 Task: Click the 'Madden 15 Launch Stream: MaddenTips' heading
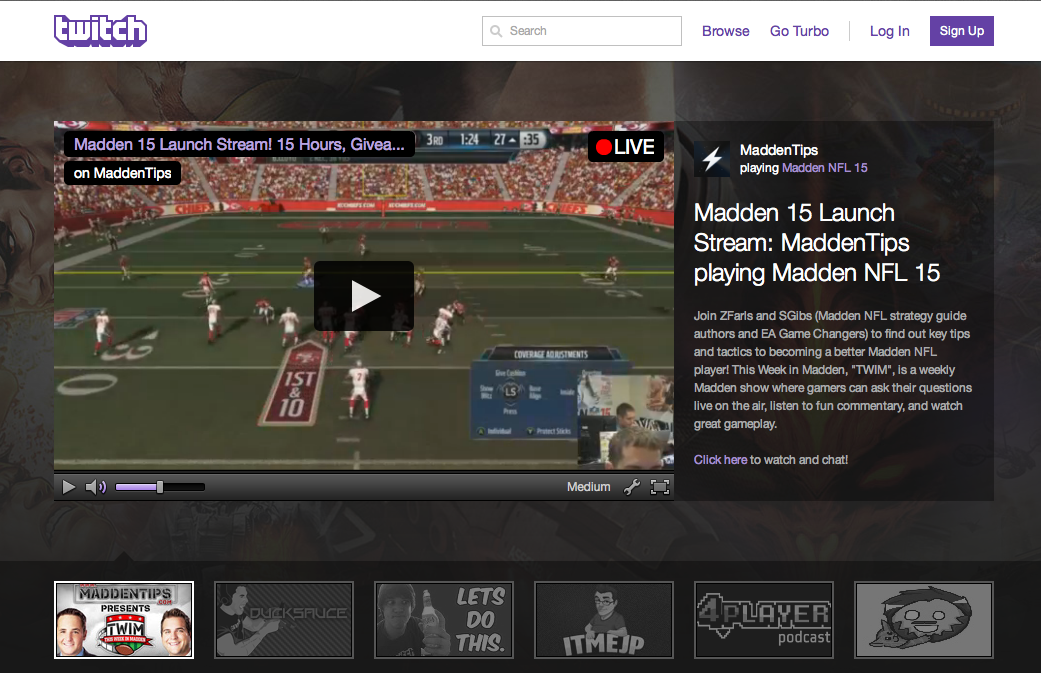817,243
